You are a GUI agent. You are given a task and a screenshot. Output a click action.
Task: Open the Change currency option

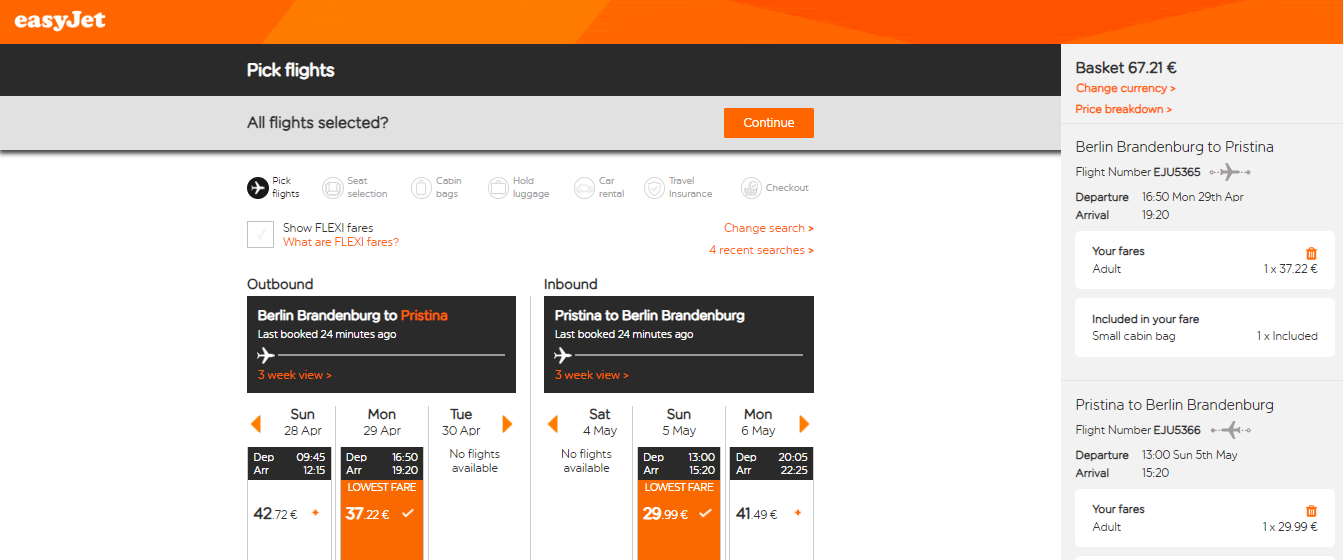tap(1125, 89)
